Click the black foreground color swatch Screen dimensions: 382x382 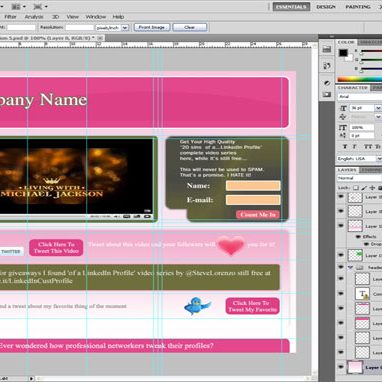tap(343, 53)
